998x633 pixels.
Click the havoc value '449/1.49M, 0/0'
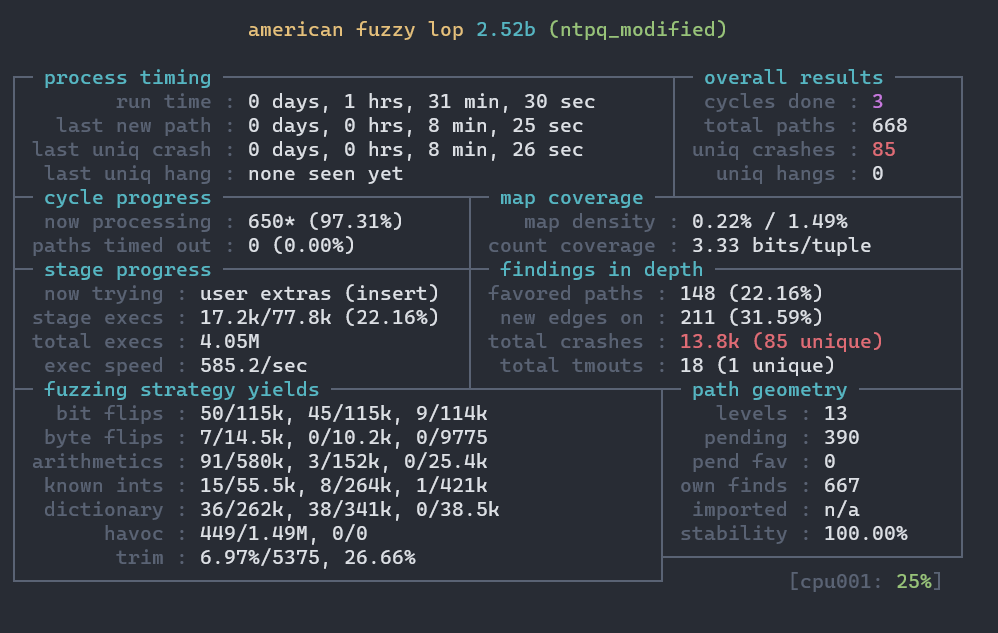point(283,533)
